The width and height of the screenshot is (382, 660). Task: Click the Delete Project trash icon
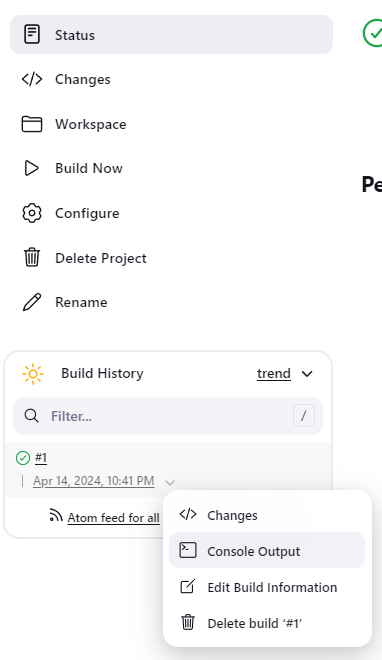point(32,258)
